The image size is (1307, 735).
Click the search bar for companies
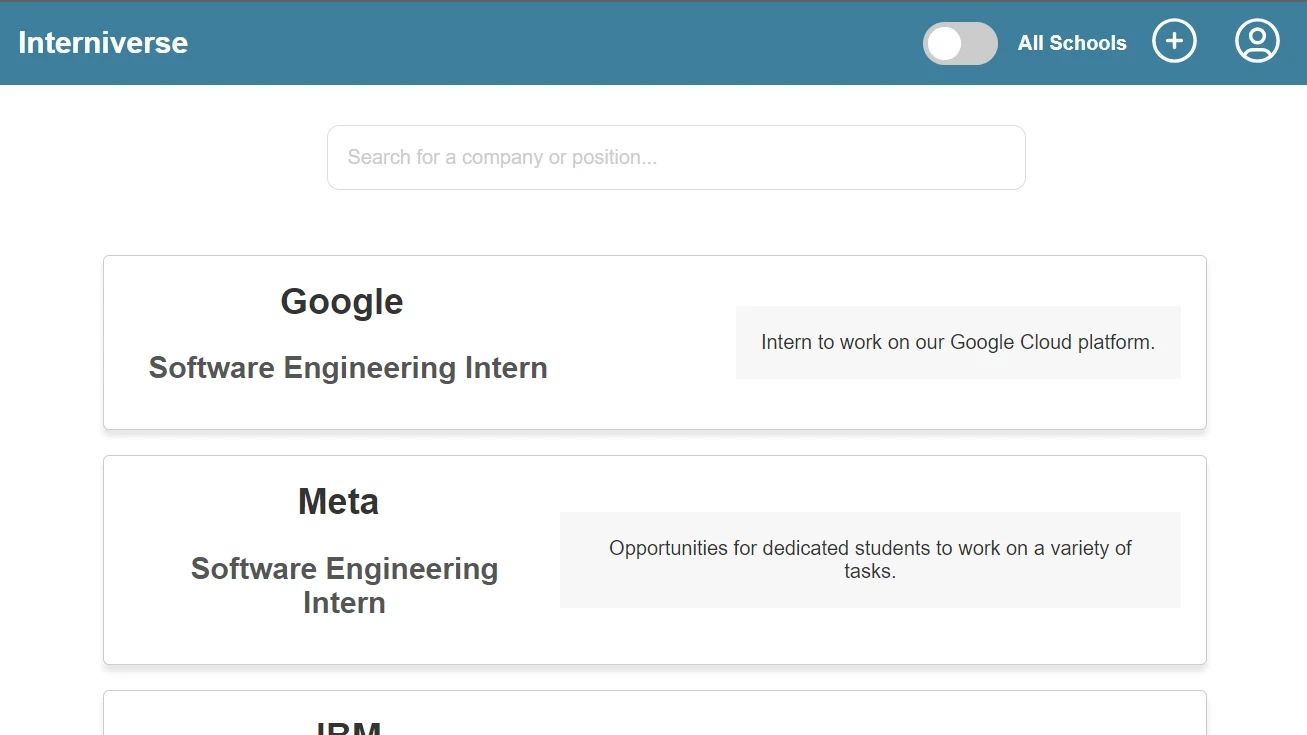(x=676, y=157)
